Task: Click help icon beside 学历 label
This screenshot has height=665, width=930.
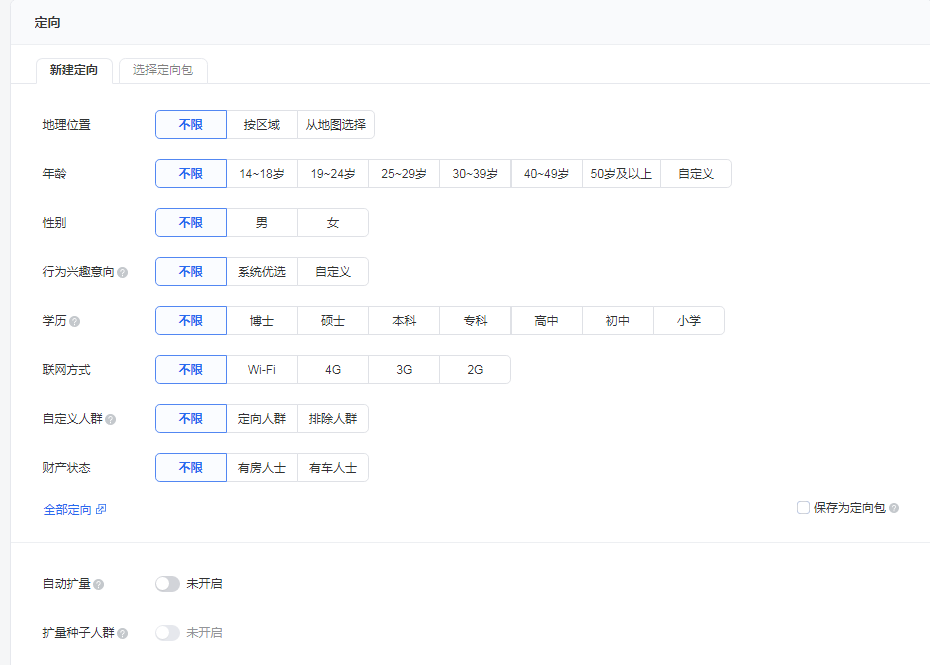Action: point(75,321)
